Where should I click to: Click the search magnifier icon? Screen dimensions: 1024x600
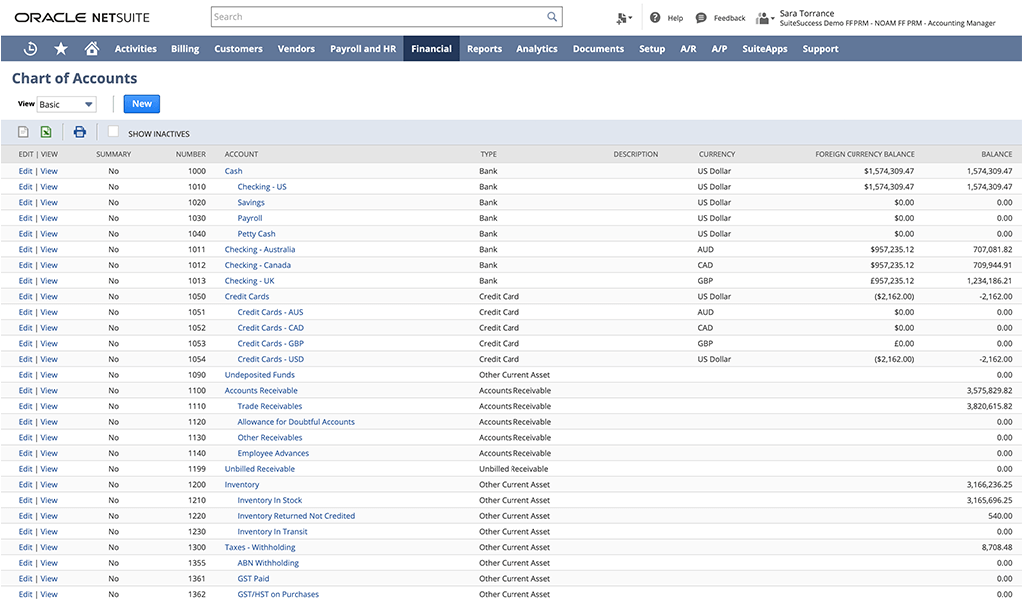552,17
